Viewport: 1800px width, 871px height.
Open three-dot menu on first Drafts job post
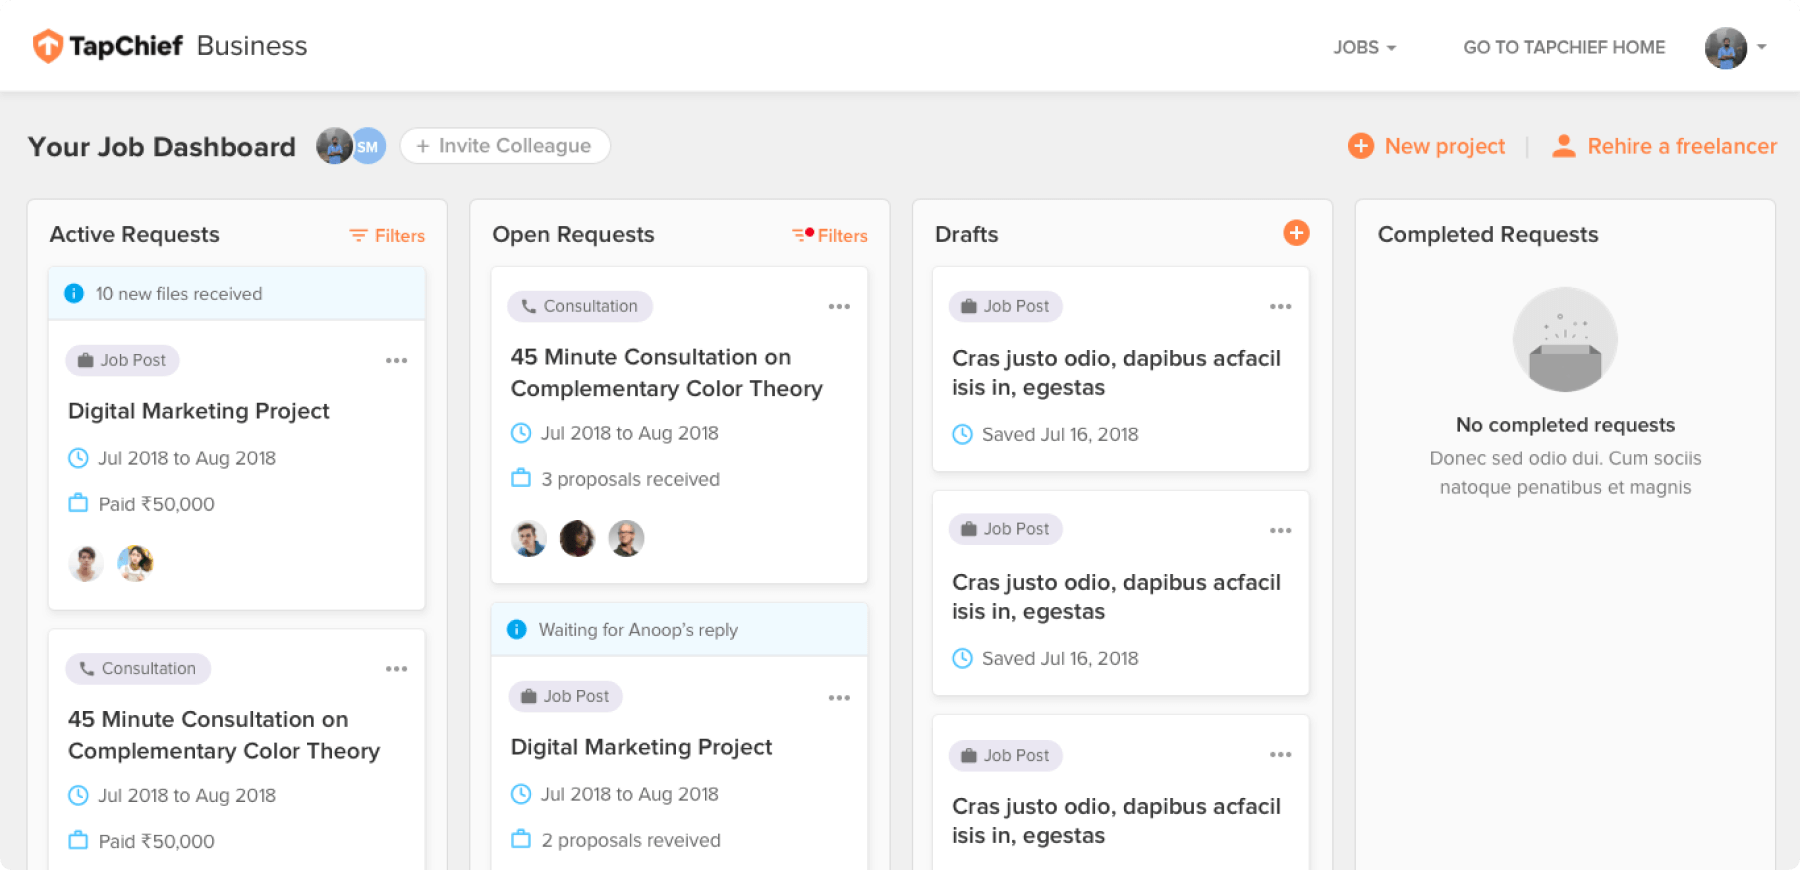coord(1280,307)
